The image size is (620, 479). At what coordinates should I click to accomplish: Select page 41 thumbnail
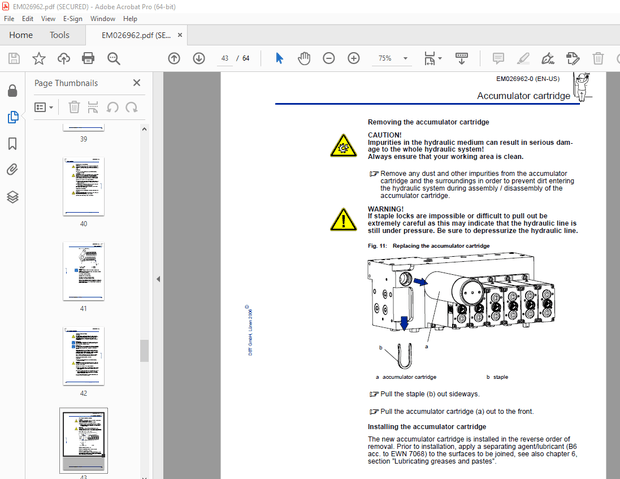pos(83,271)
